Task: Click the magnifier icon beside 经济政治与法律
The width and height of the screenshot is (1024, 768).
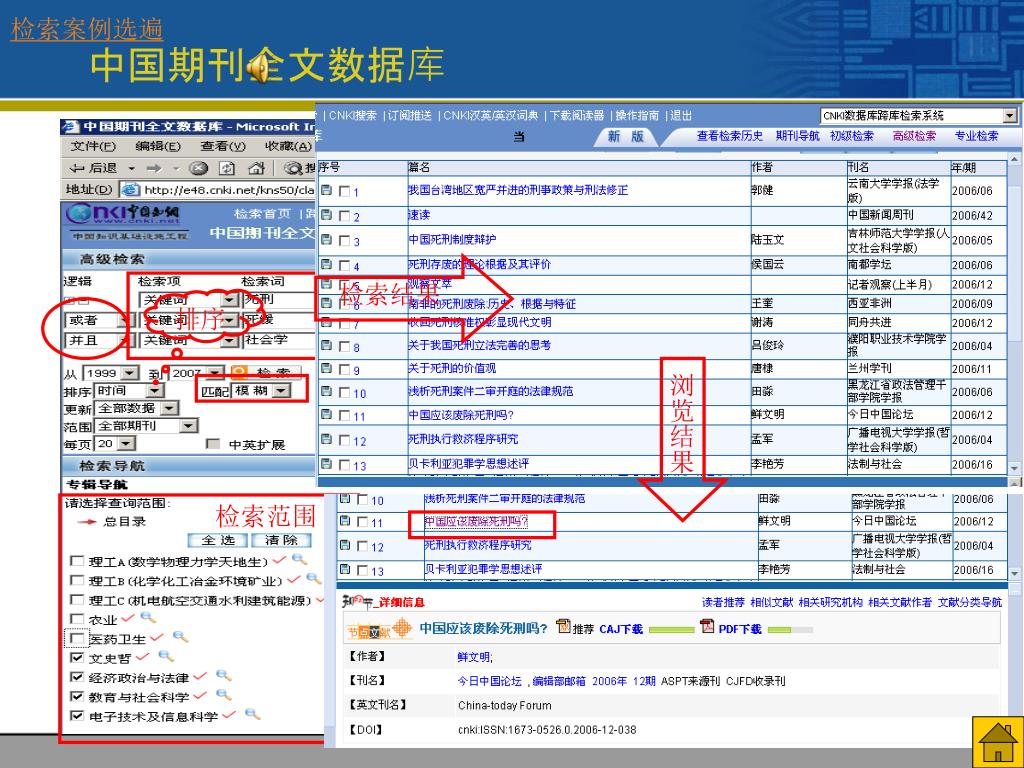Action: [x=223, y=676]
